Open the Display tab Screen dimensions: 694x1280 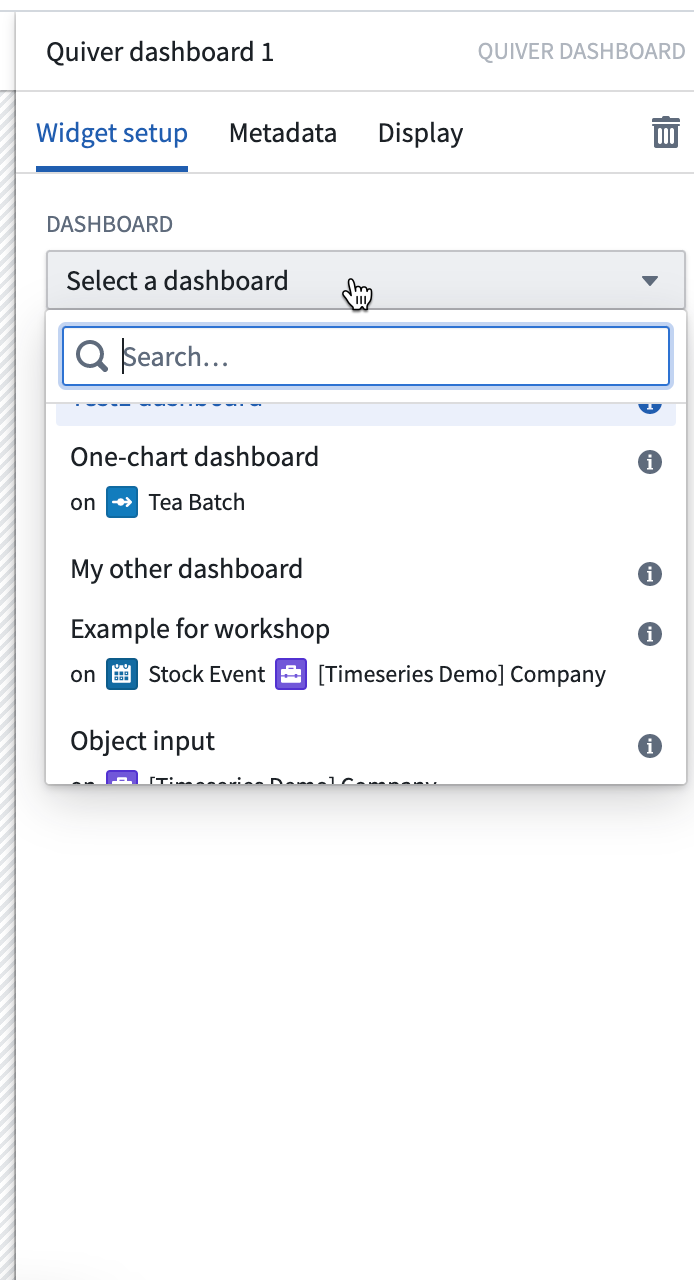(420, 133)
